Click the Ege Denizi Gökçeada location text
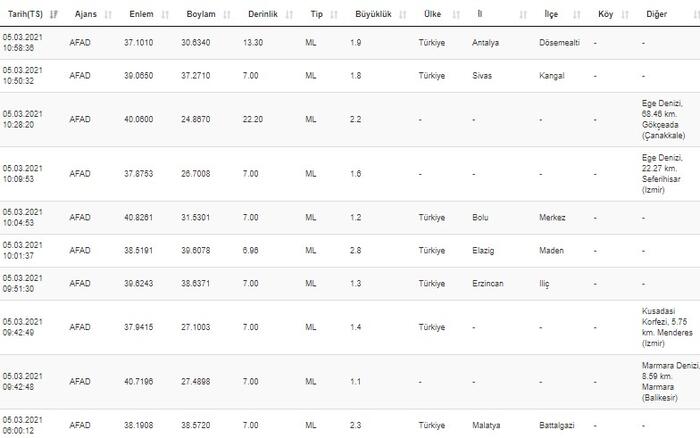700x438 pixels. (663, 119)
